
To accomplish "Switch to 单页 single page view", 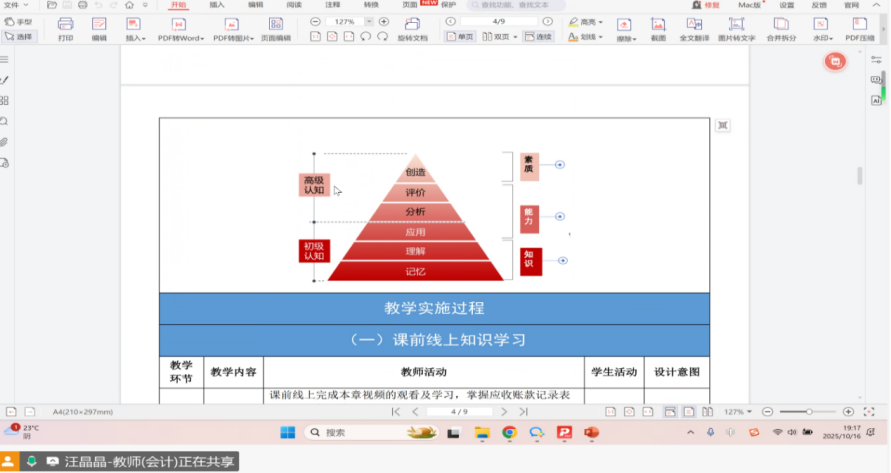I will (461, 37).
